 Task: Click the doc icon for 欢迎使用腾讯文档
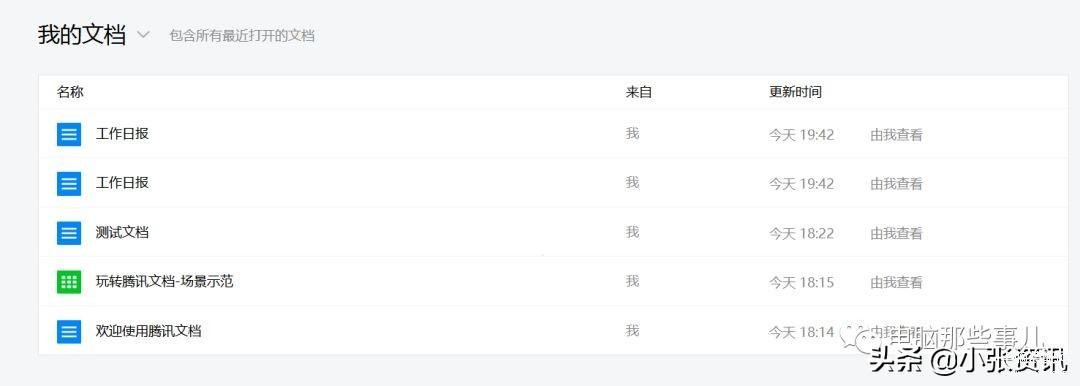point(69,332)
